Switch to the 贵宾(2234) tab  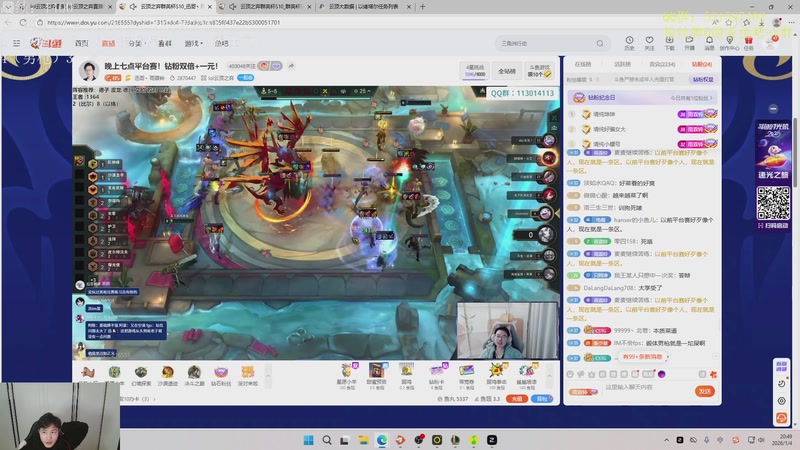[662, 64]
